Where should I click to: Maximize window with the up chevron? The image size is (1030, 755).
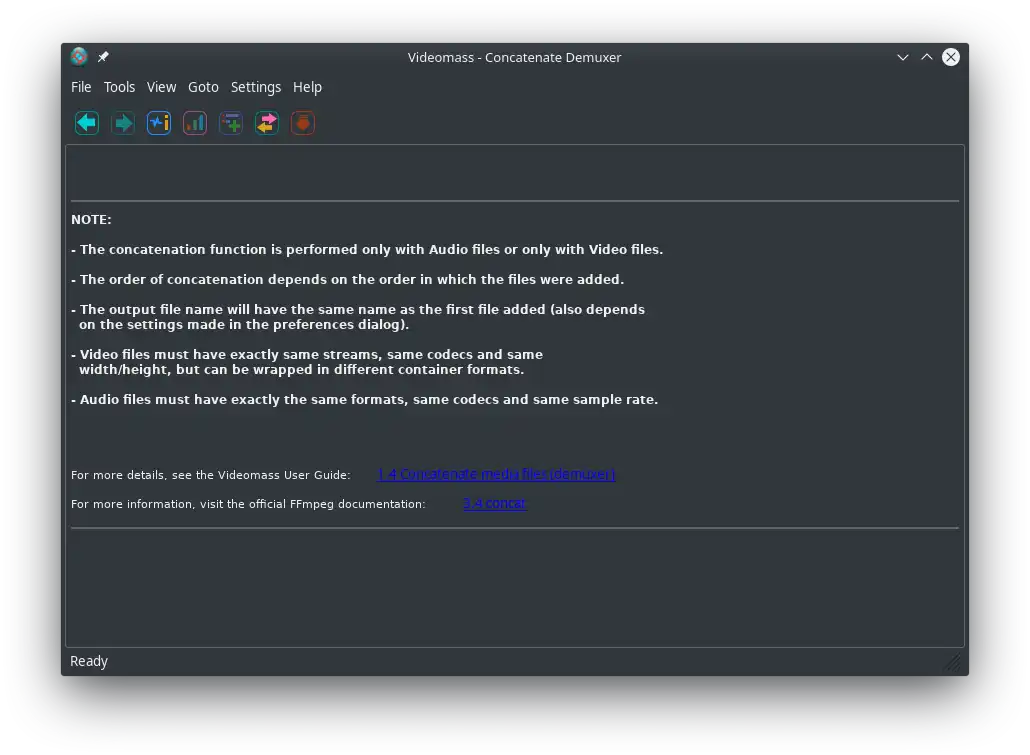tap(927, 57)
